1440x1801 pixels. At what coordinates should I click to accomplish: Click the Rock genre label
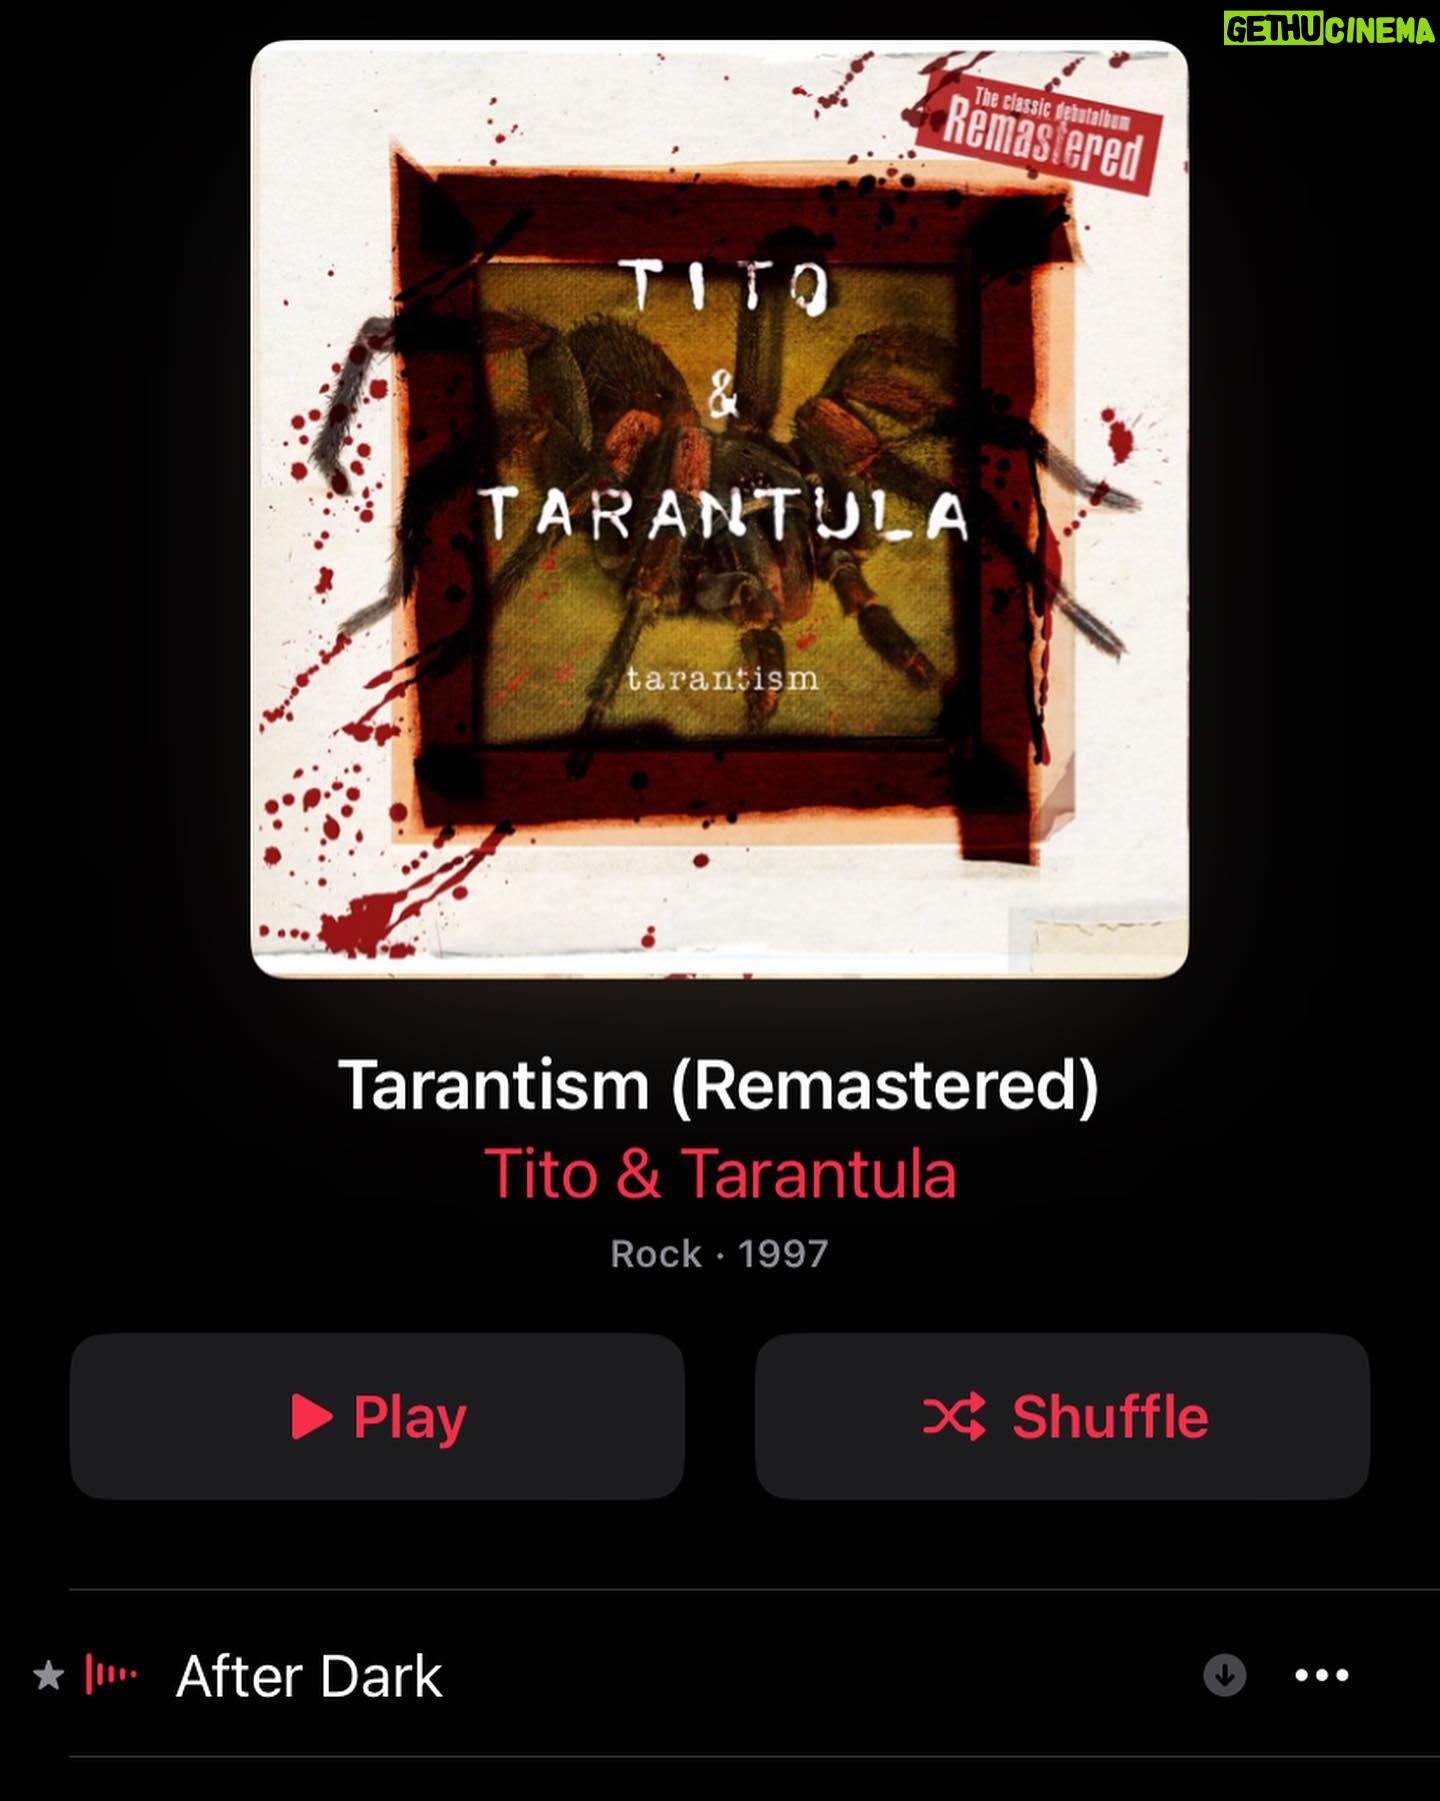point(656,1254)
